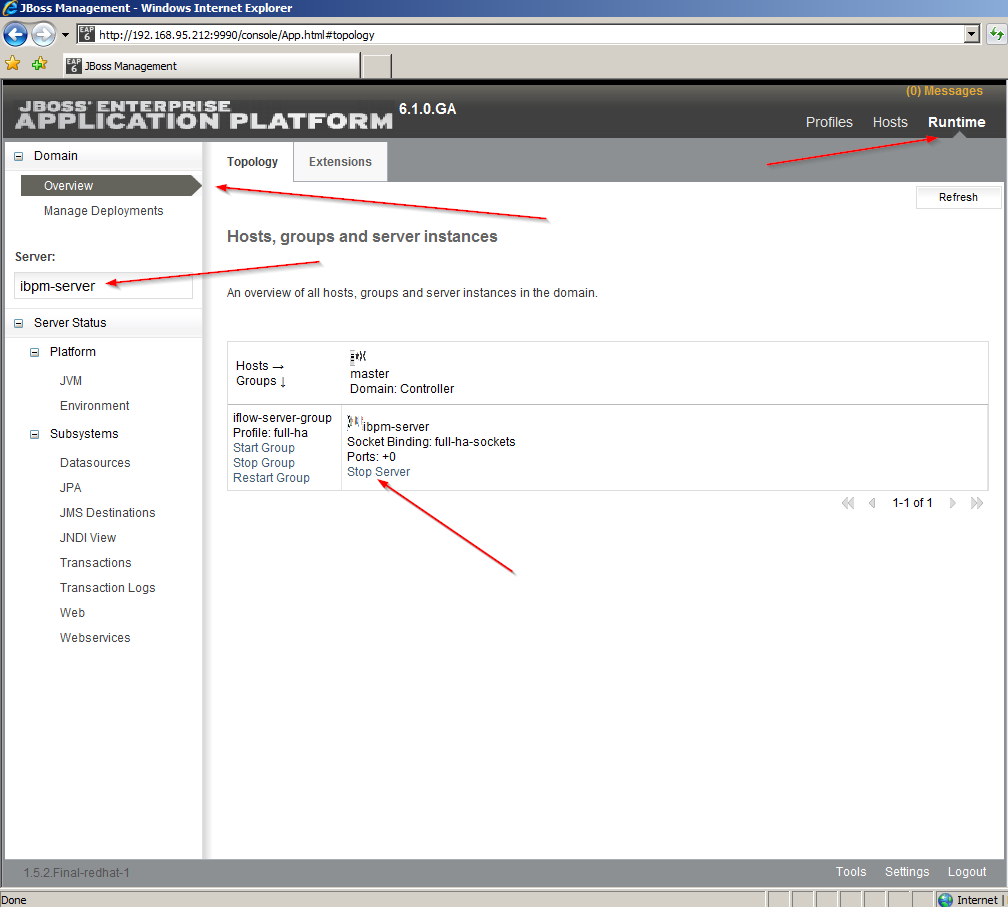The width and height of the screenshot is (1008, 907).
Task: Go to the last page of the table
Action: [977, 503]
